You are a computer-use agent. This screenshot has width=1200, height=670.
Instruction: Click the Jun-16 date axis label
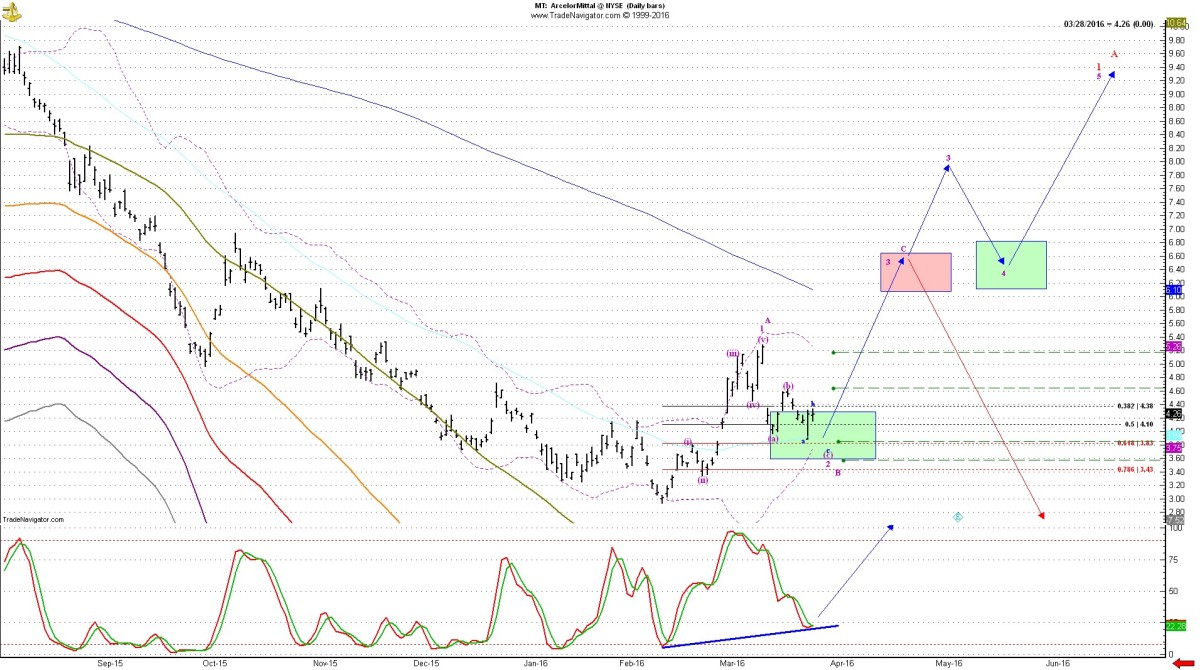coord(1057,662)
